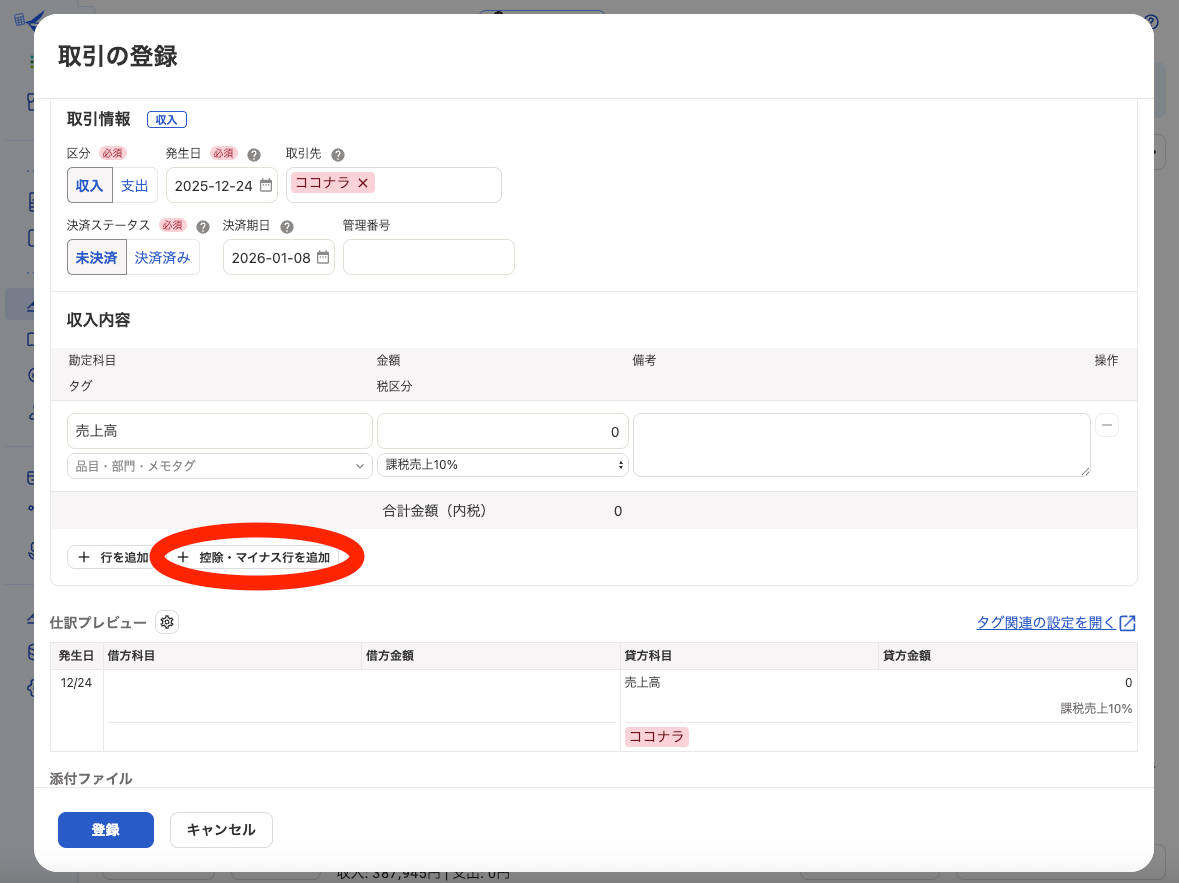The image size is (1179, 883).
Task: Click the 管理番号 input field
Action: [428, 258]
